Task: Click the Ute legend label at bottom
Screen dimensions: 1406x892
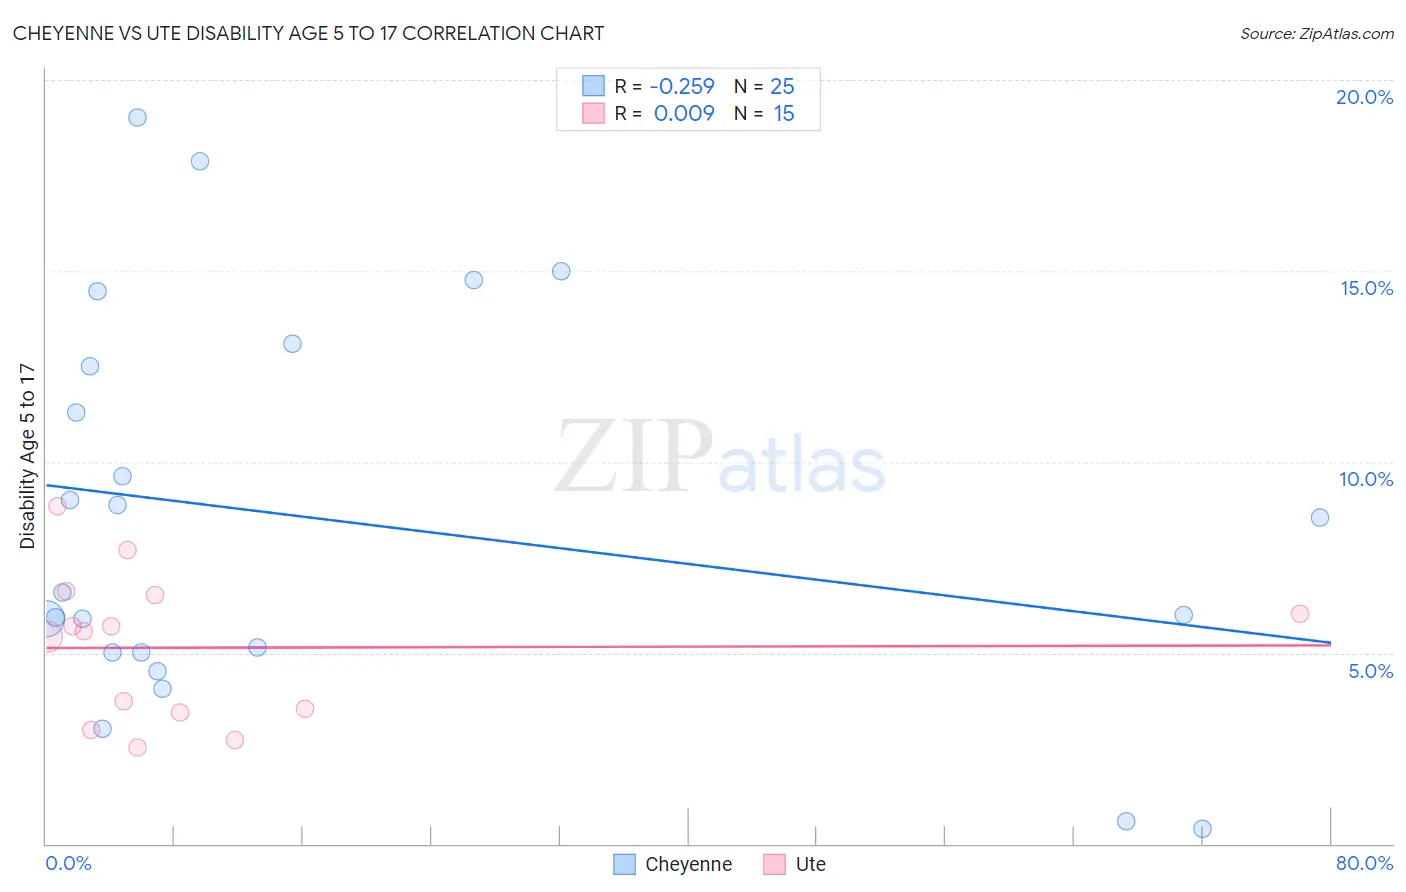Action: [811, 864]
